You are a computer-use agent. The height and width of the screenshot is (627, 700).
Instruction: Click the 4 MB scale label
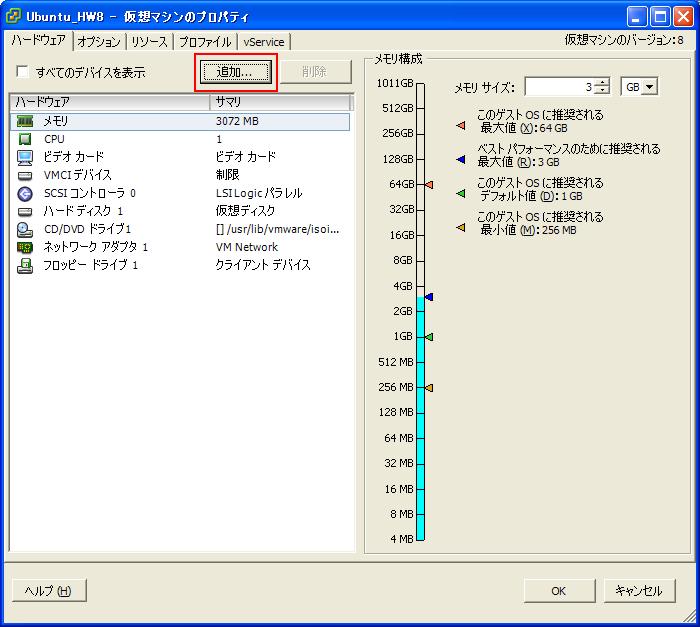tap(402, 539)
